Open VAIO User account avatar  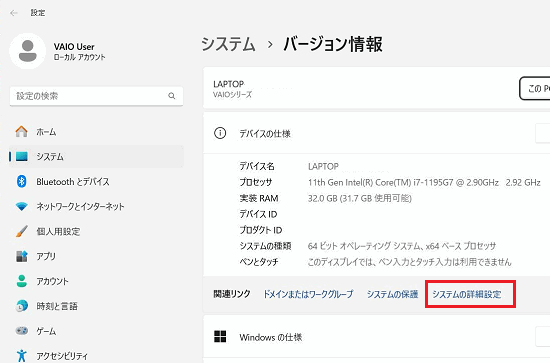point(27,51)
